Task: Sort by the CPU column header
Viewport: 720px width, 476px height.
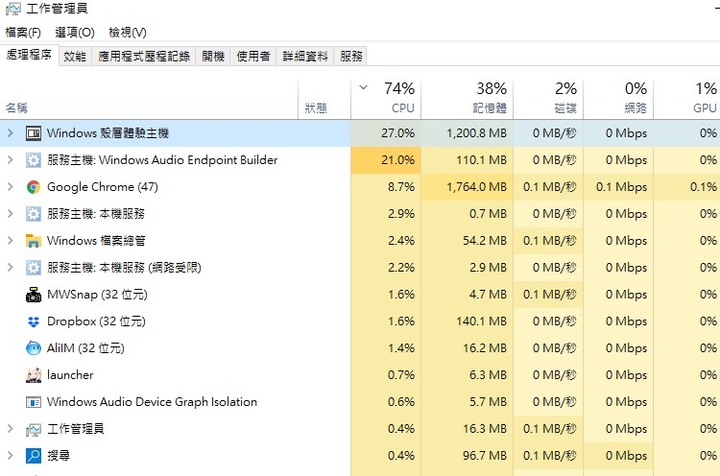Action: (x=386, y=98)
